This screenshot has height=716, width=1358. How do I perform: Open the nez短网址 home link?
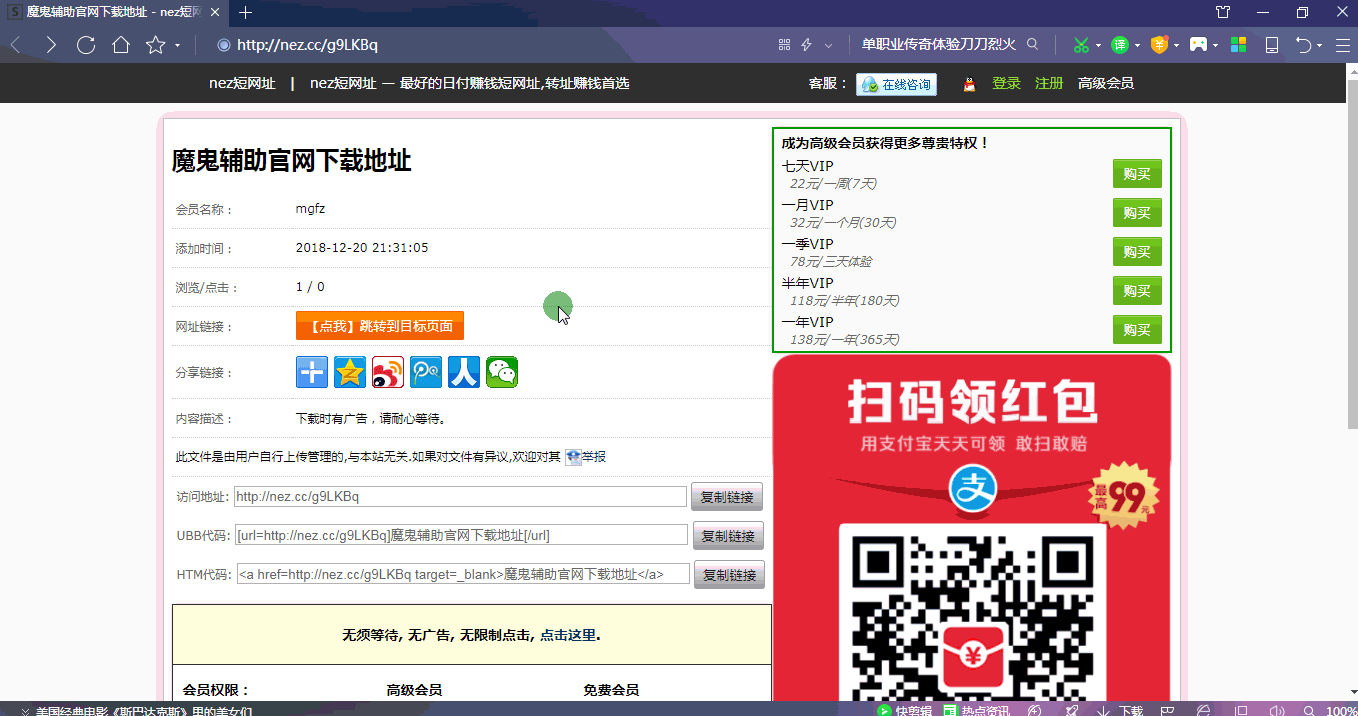click(242, 83)
